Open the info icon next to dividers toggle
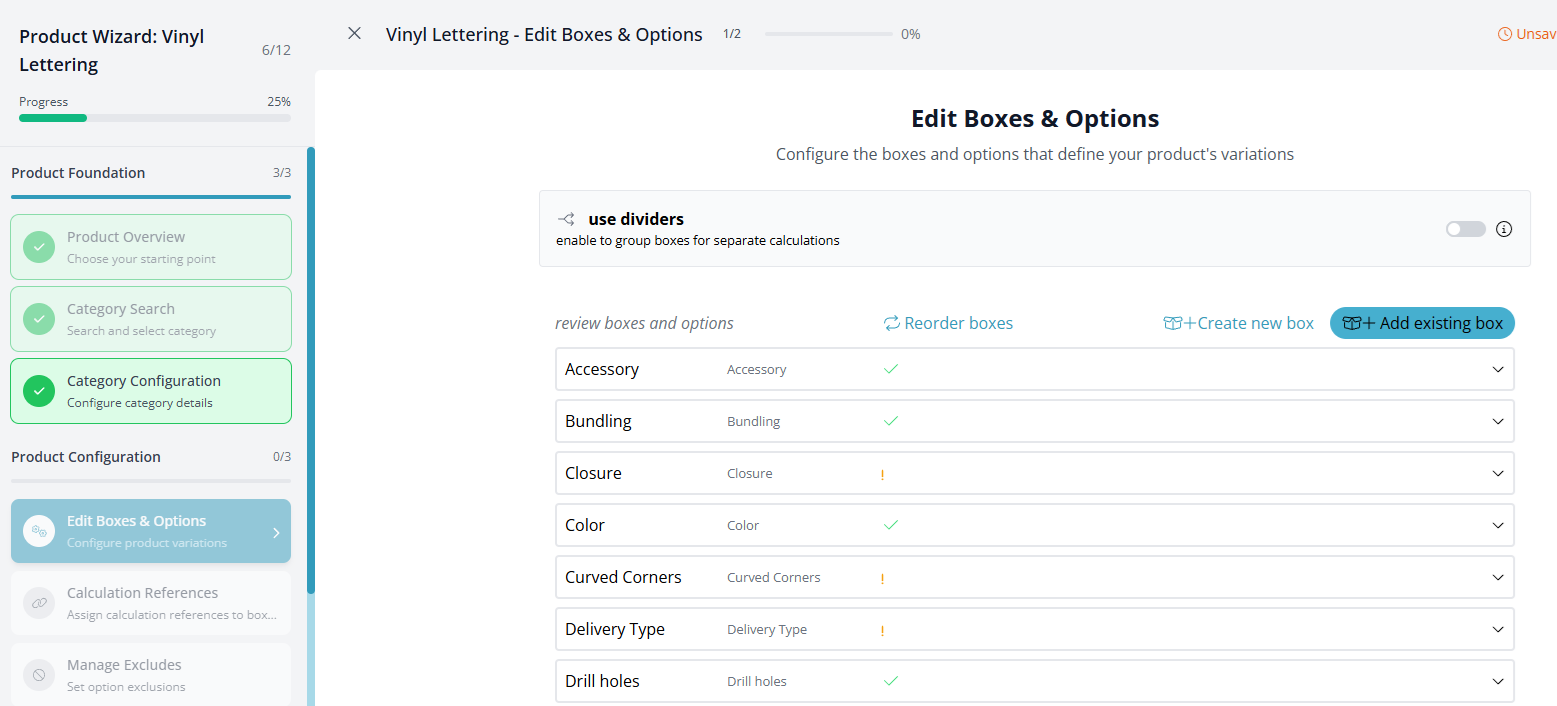This screenshot has width=1557, height=706. pos(1504,229)
